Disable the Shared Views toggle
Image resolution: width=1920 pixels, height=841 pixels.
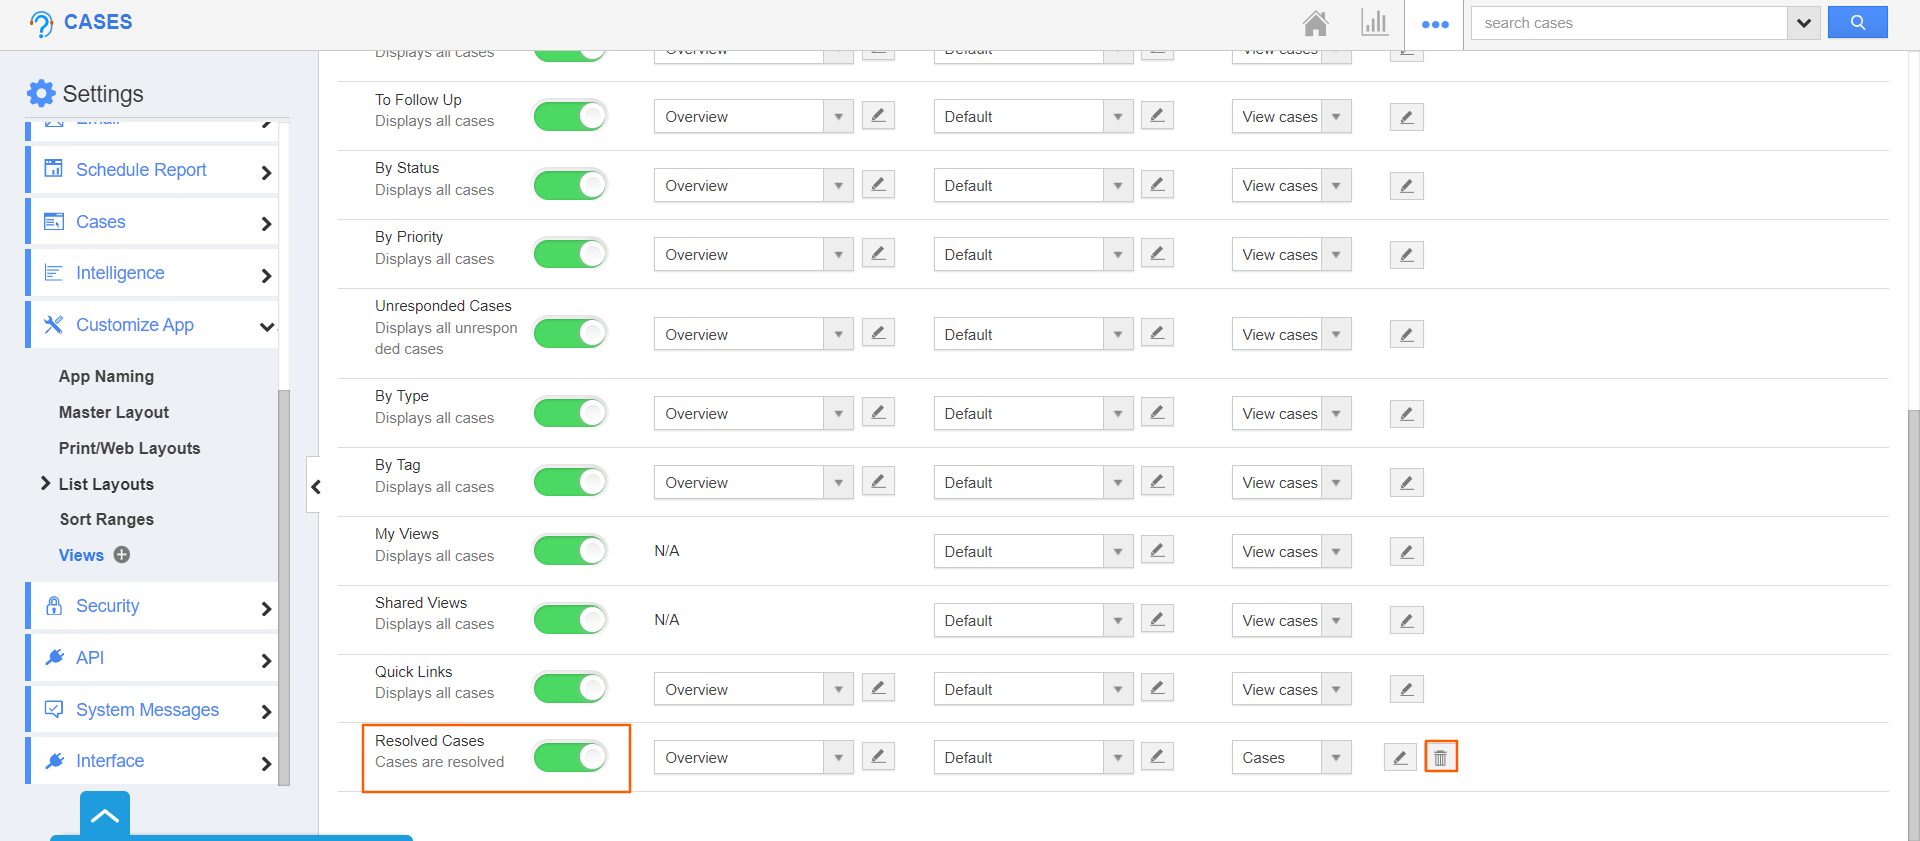coord(570,620)
